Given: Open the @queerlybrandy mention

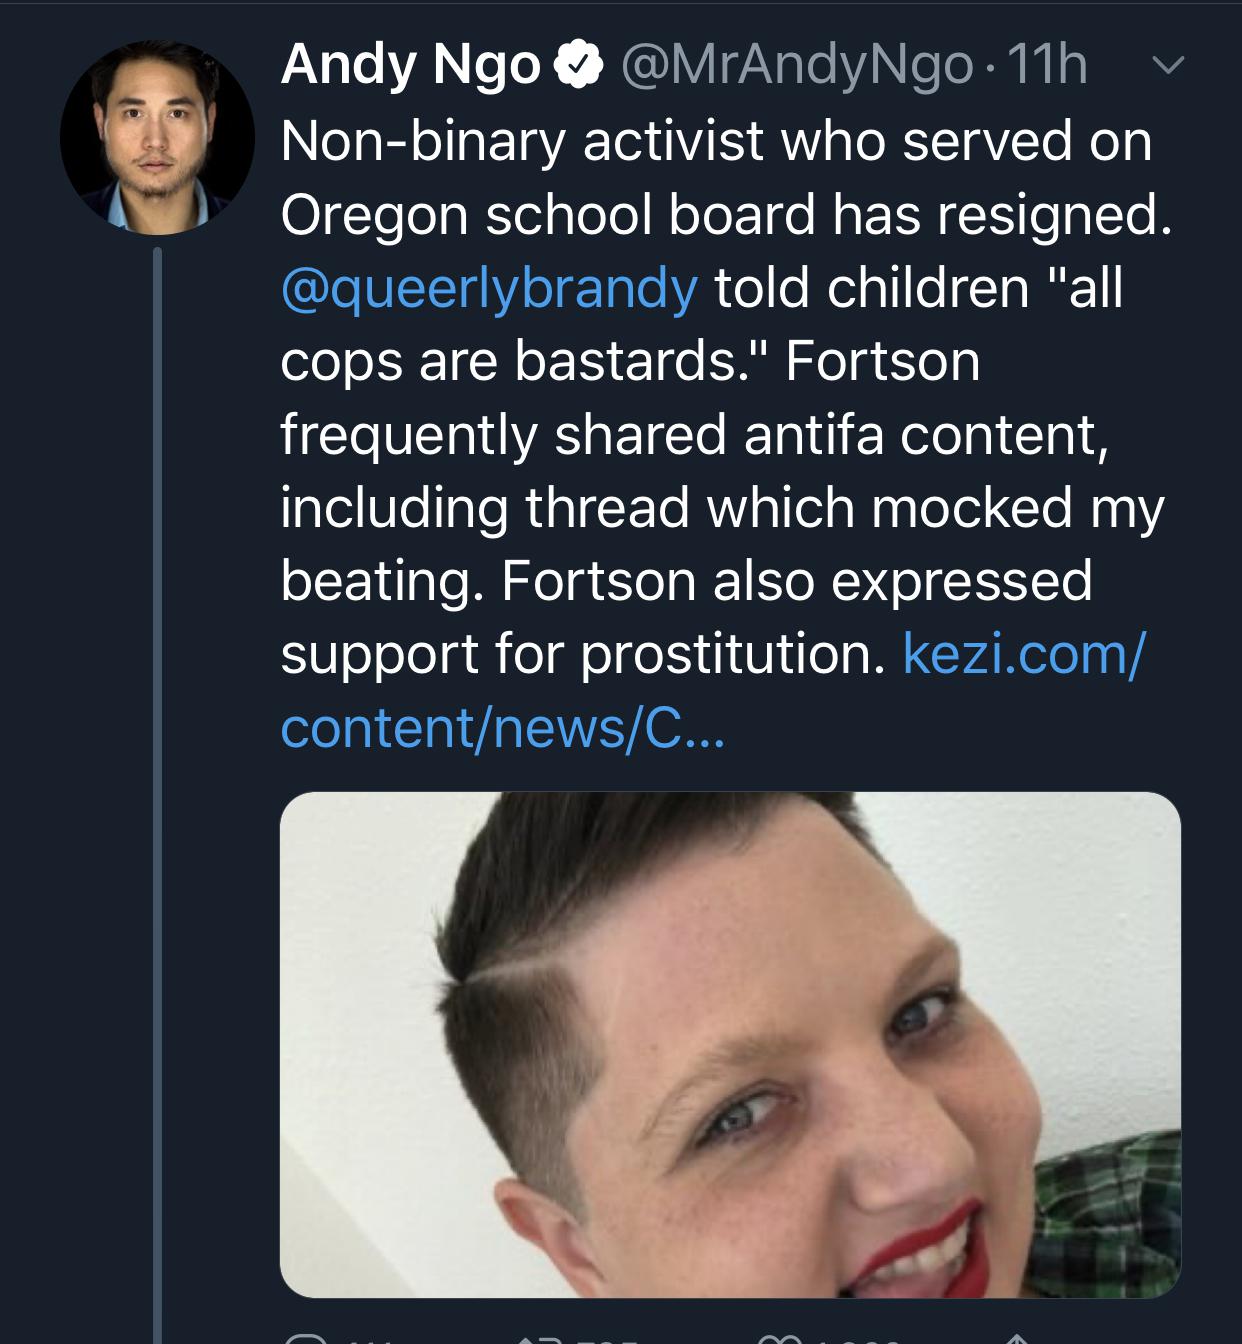Looking at the screenshot, I should pyautogui.click(x=489, y=288).
